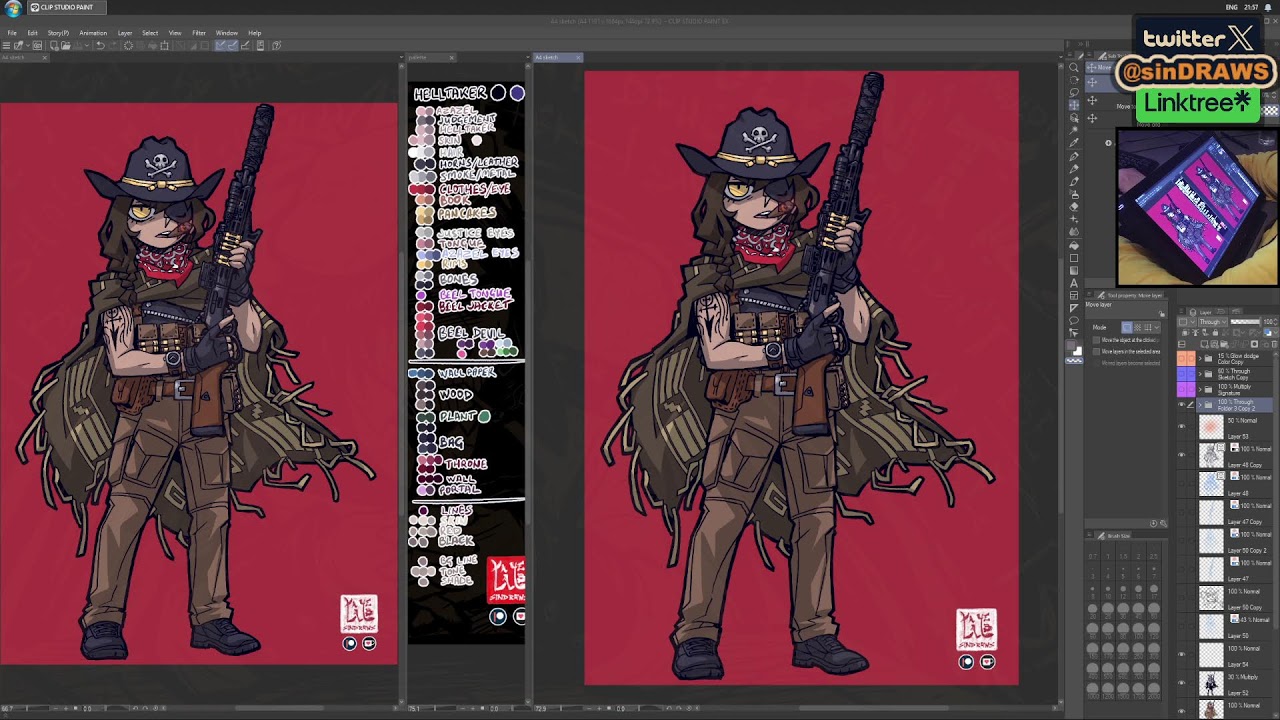Open the Animation menu
The image size is (1280, 720).
point(93,33)
